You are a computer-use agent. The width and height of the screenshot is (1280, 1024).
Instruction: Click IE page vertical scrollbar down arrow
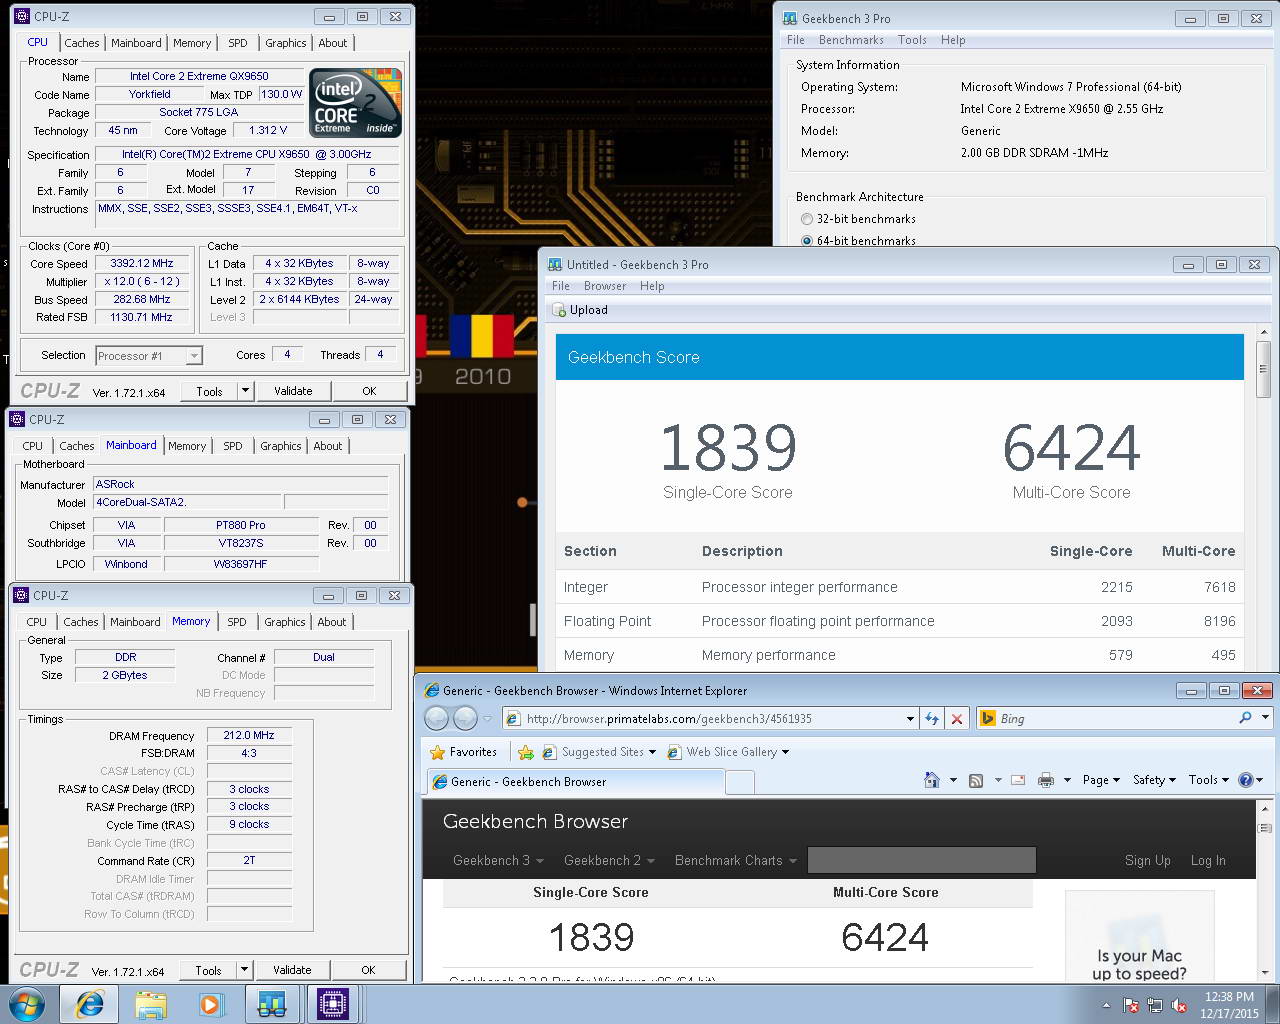pyautogui.click(x=1265, y=974)
